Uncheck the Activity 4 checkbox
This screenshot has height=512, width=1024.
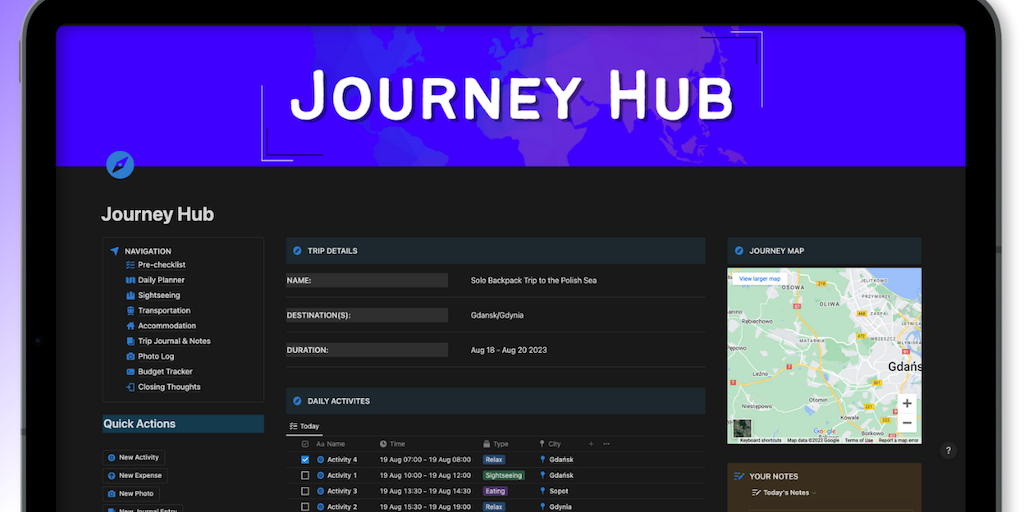[x=305, y=460]
